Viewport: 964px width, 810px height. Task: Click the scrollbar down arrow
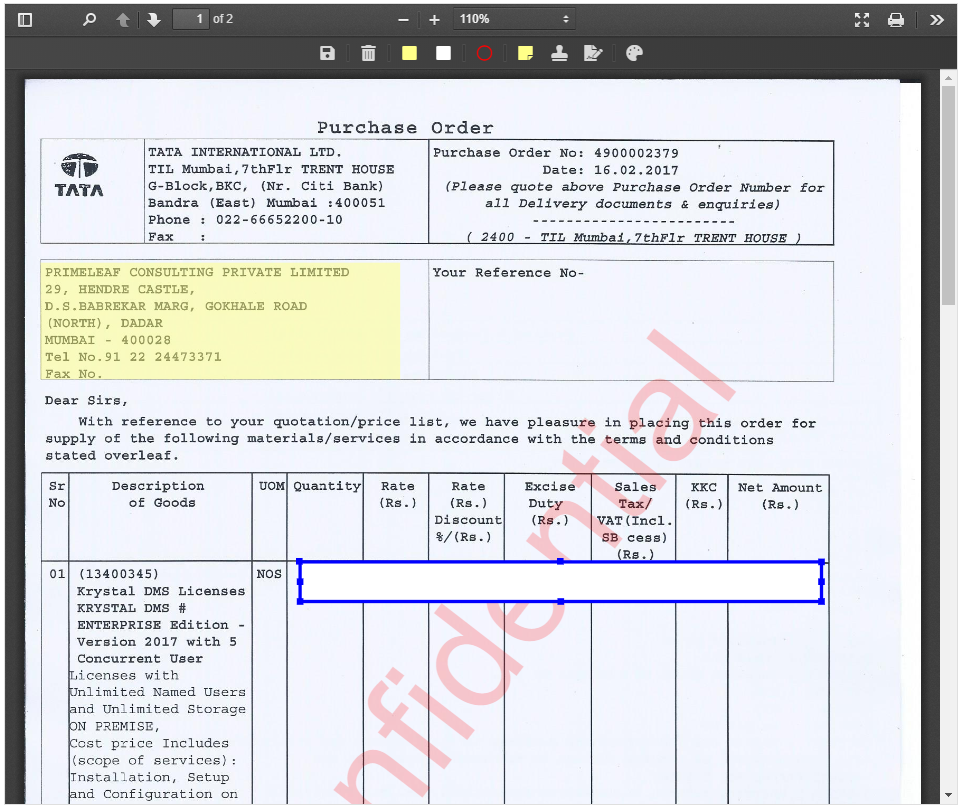(949, 796)
